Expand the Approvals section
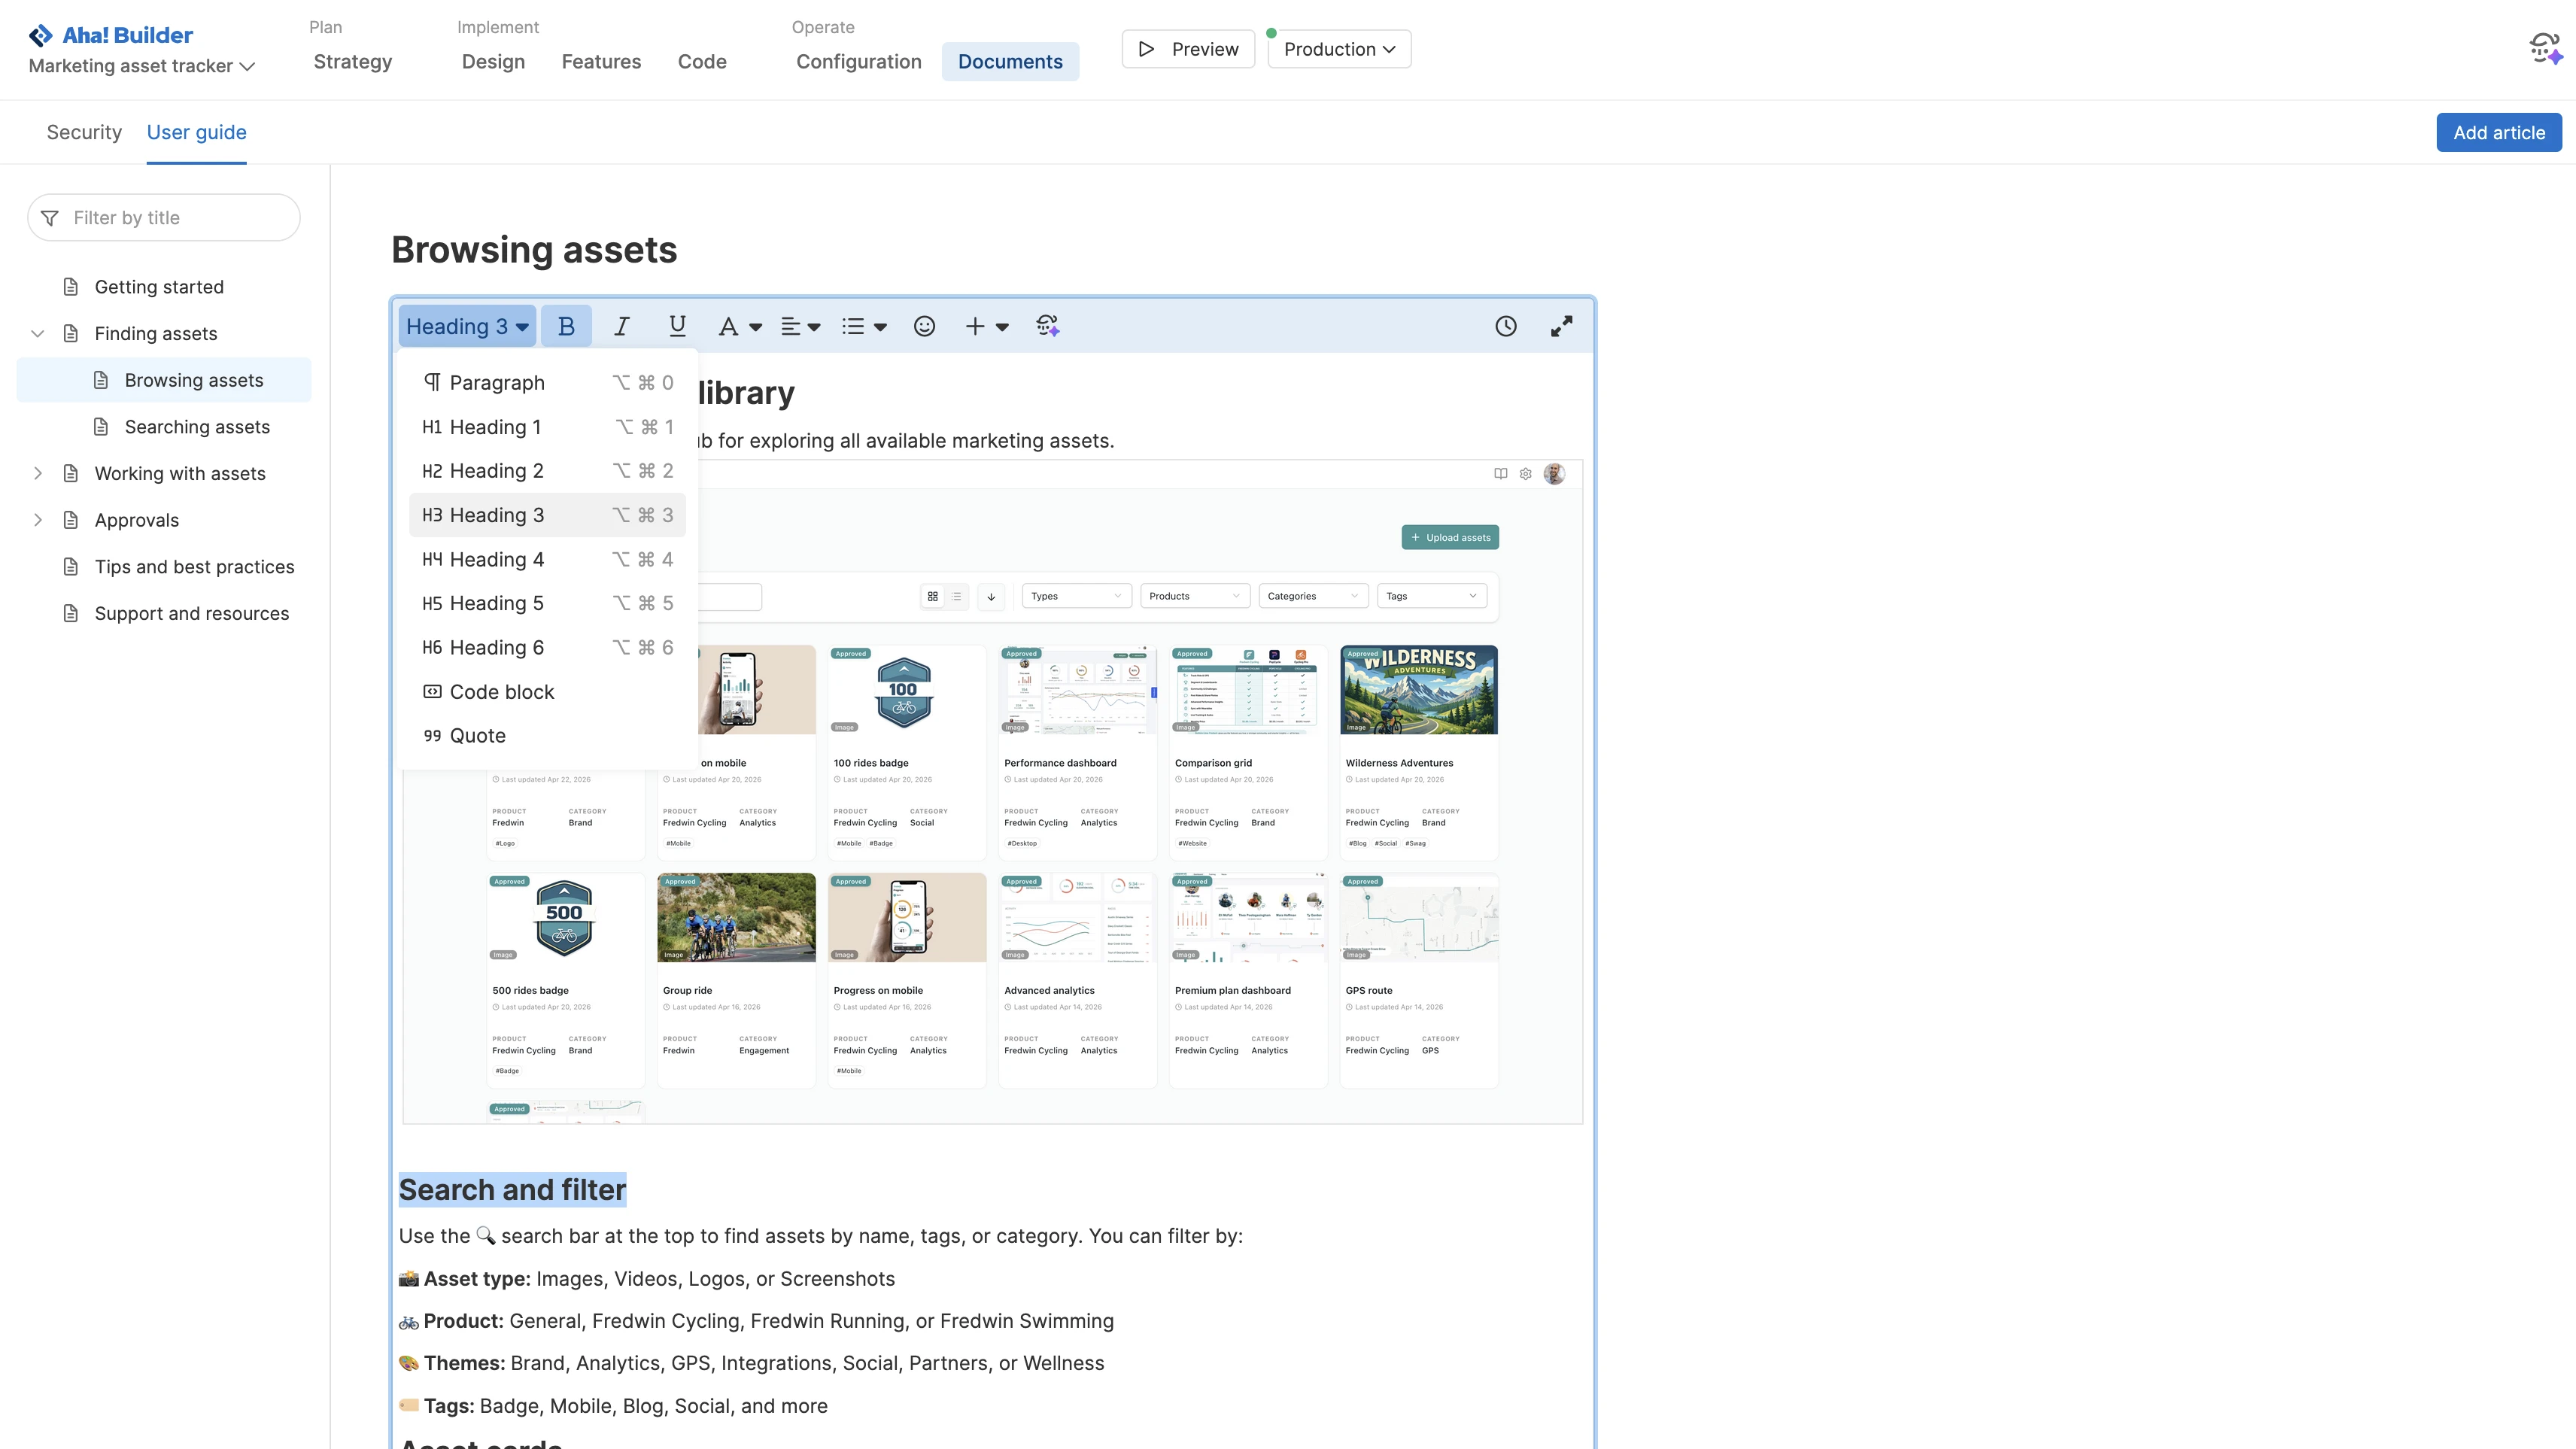The height and width of the screenshot is (1449, 2576). pyautogui.click(x=38, y=520)
